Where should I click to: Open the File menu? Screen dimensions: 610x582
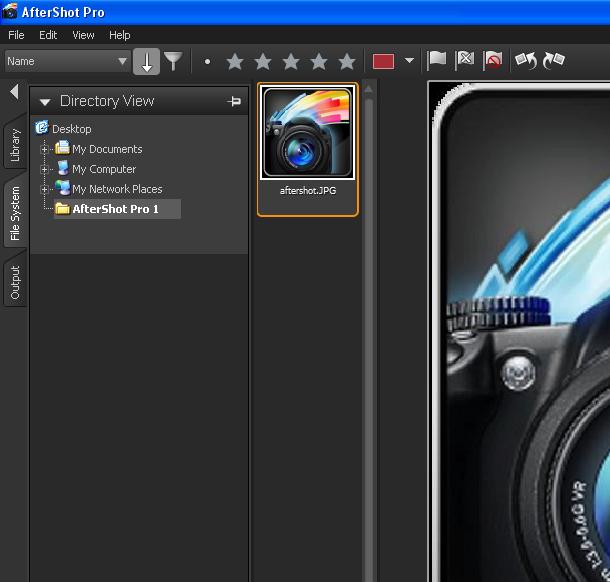tap(16, 35)
